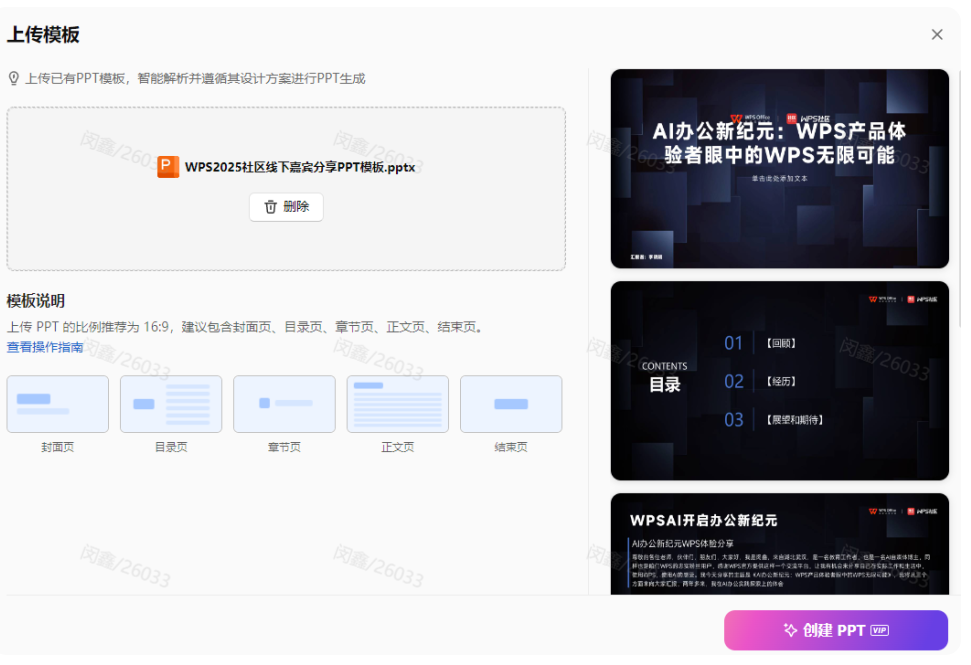Select the 结束页 (ending page) layout icon
971x665 pixels.
point(511,404)
